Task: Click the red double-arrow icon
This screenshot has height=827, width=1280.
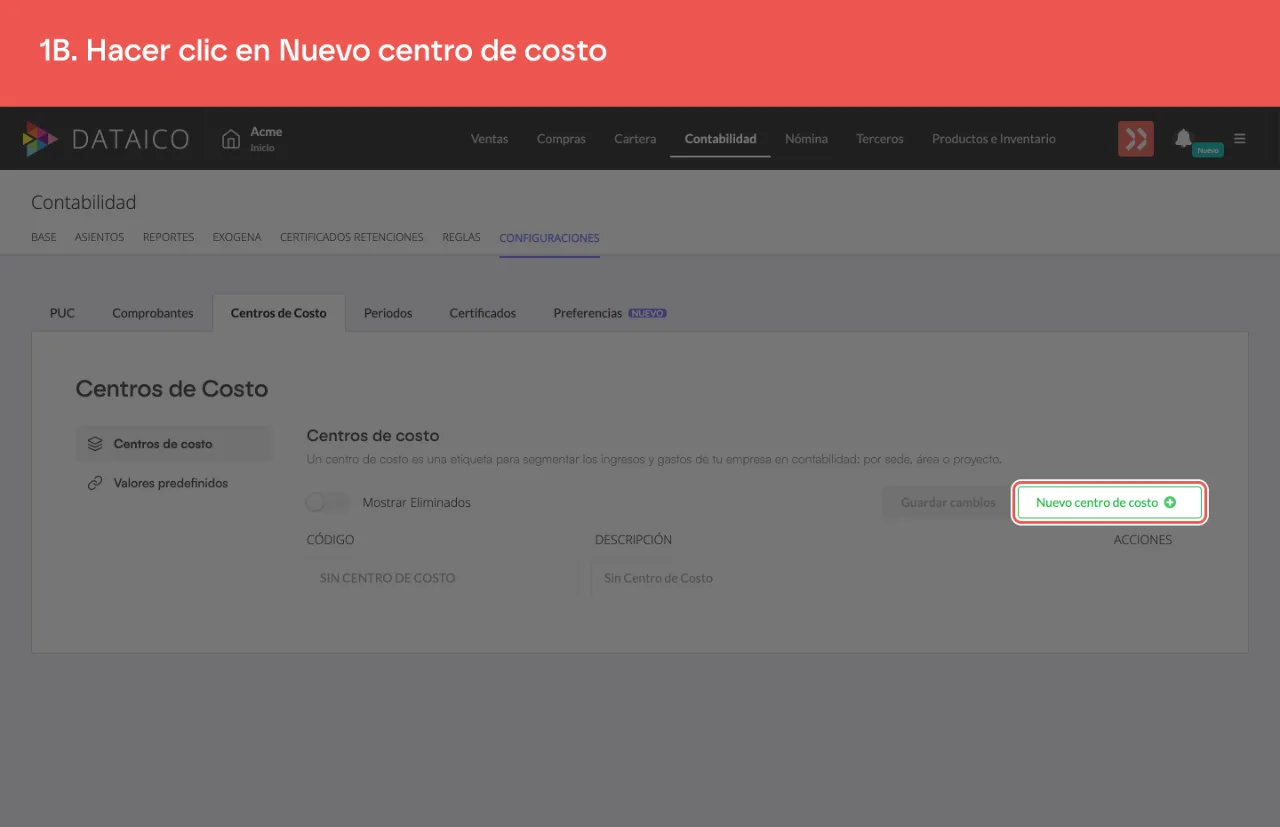Action: (x=1136, y=139)
